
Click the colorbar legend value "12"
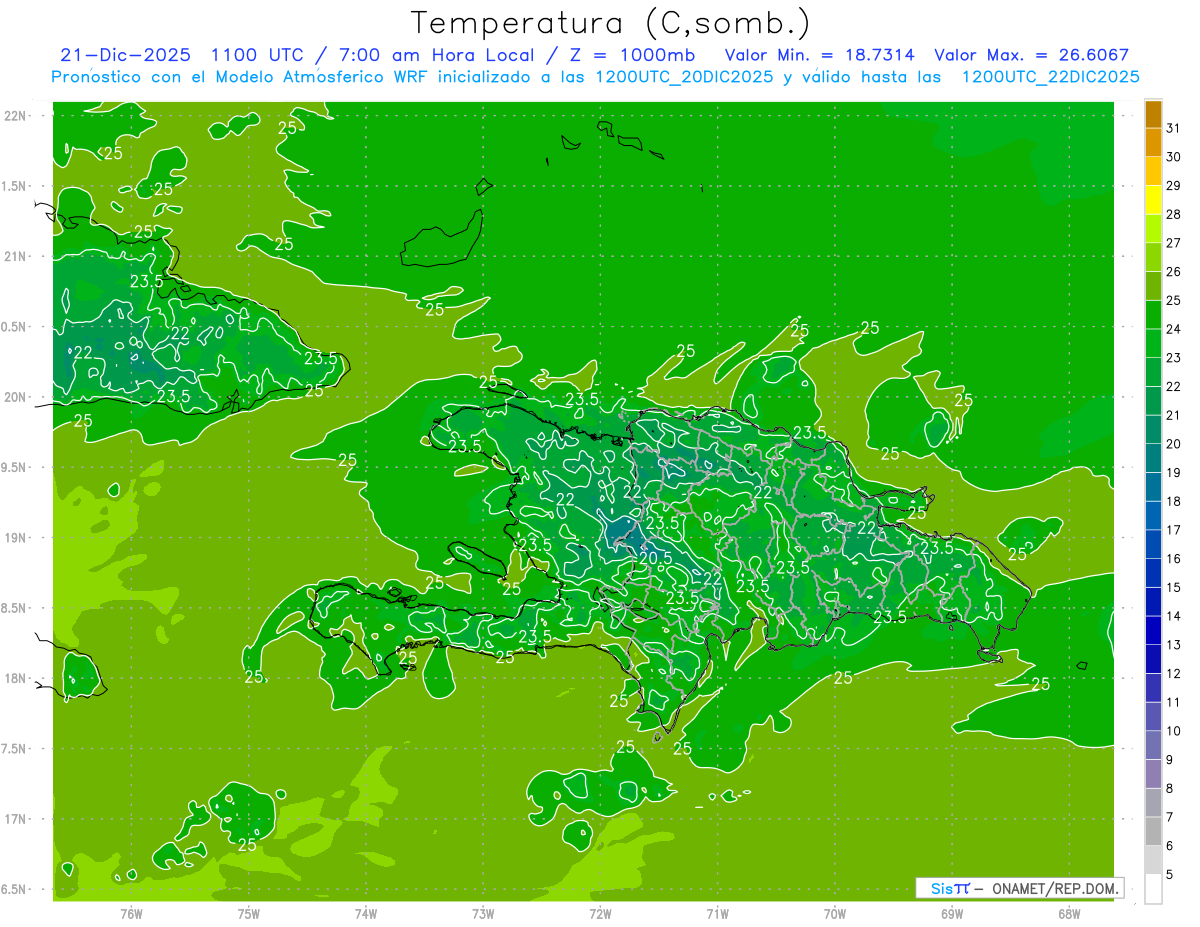1173,673
